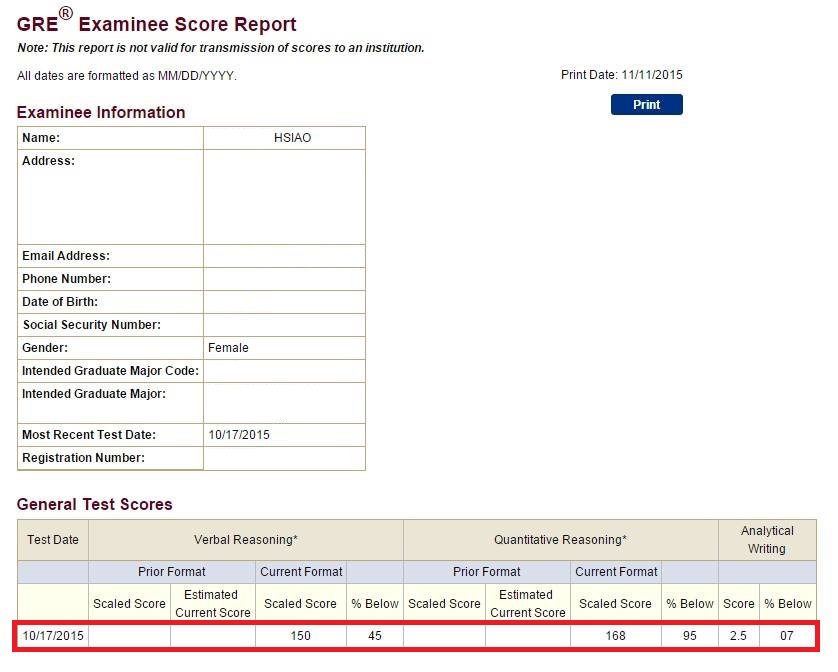Click the 'Social Security Number:' label
The width and height of the screenshot is (838, 672).
[91, 325]
